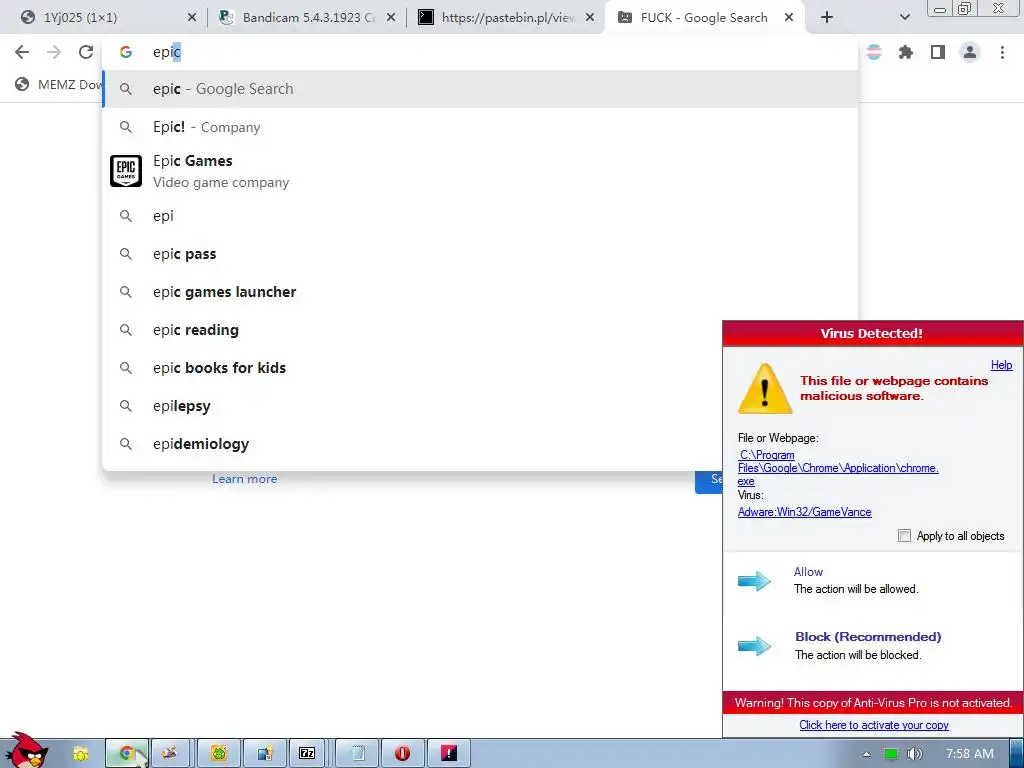Click the red exclamation taskbar icon
The image size is (1024, 768).
[449, 754]
